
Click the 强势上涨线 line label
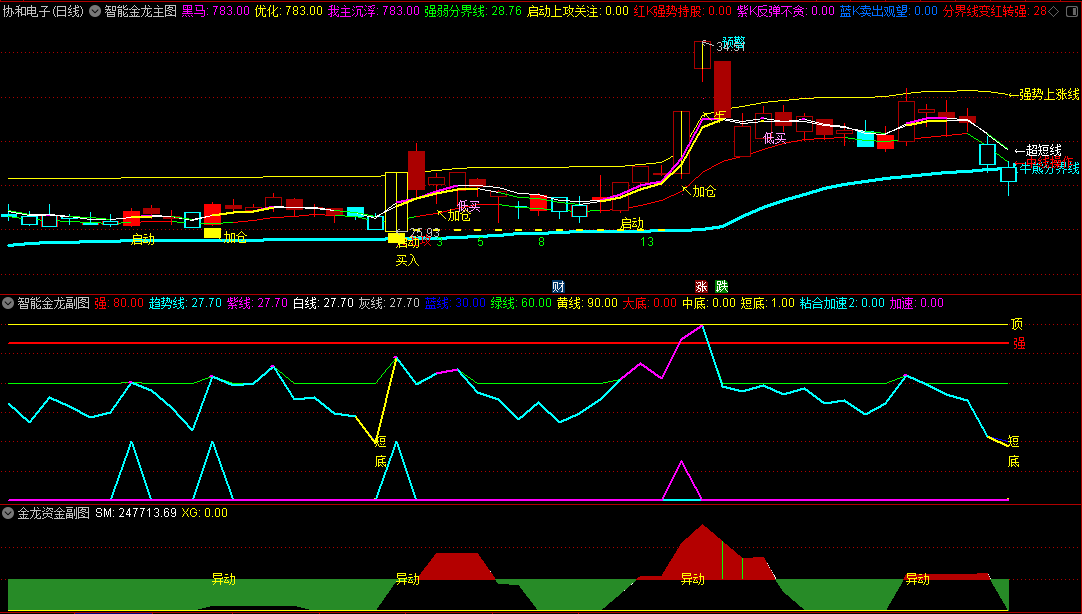[x=1045, y=95]
